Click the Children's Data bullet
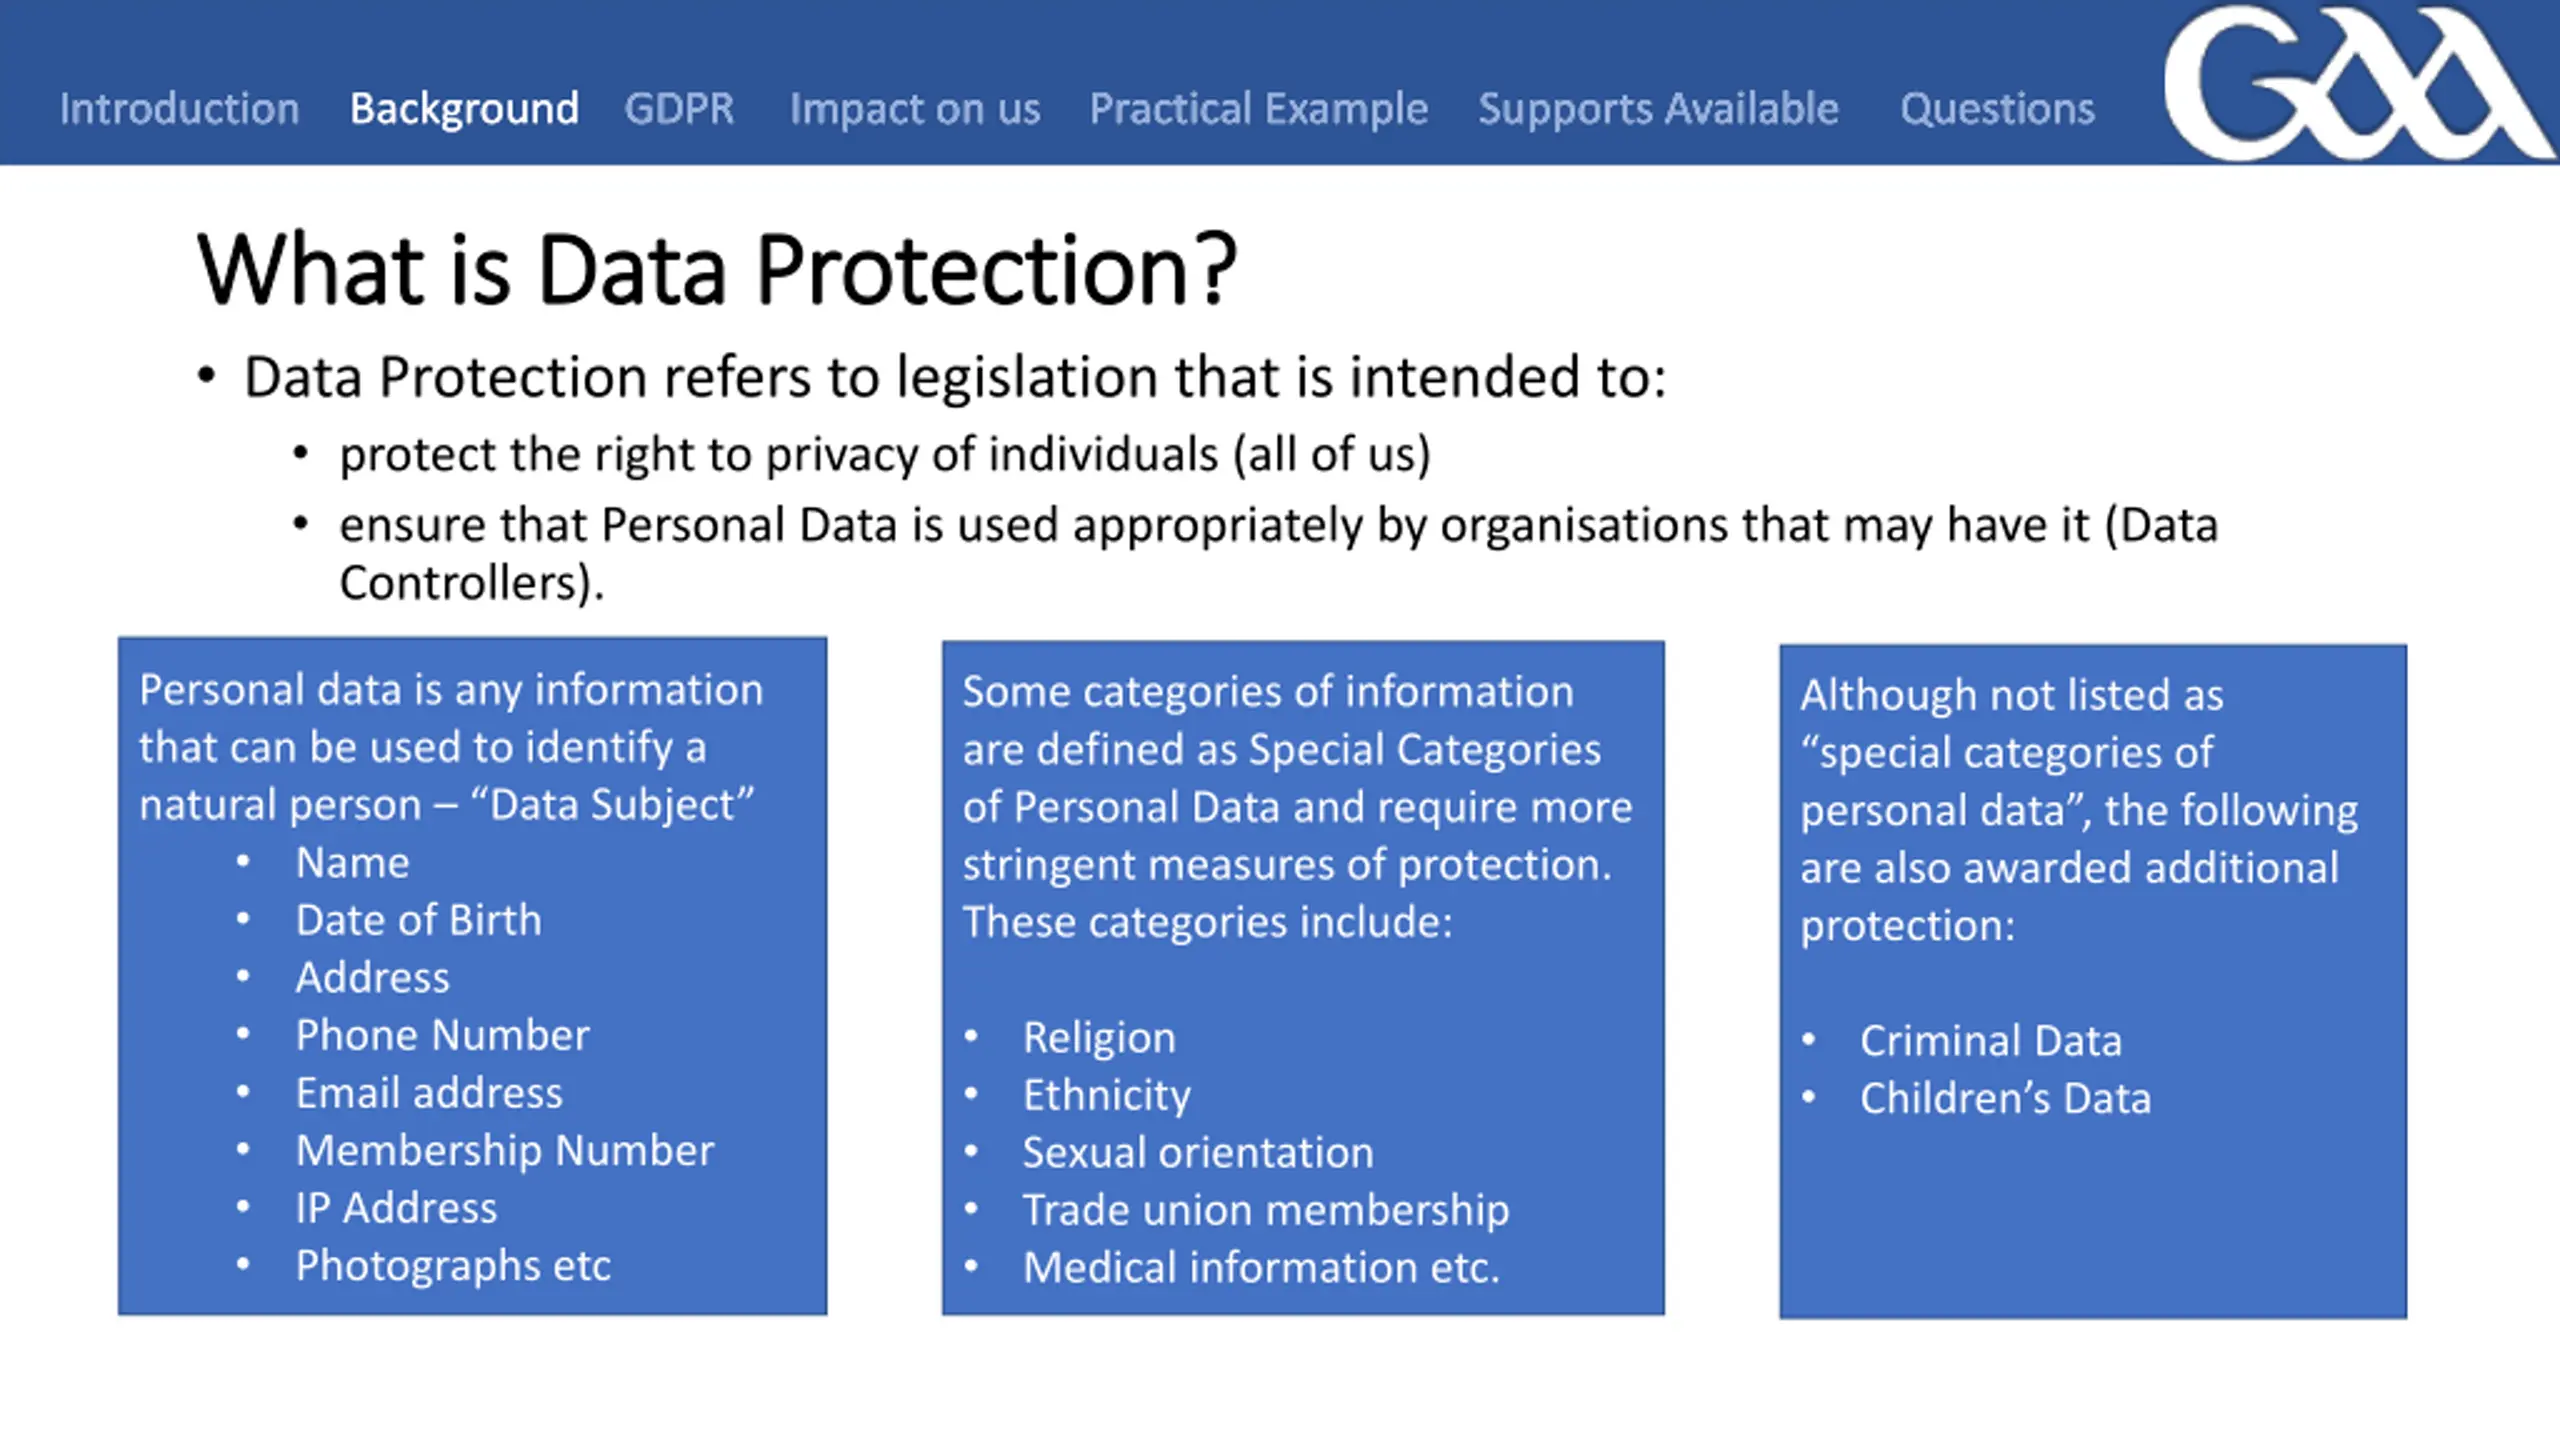The height and width of the screenshot is (1440, 2560). tap(2005, 1098)
